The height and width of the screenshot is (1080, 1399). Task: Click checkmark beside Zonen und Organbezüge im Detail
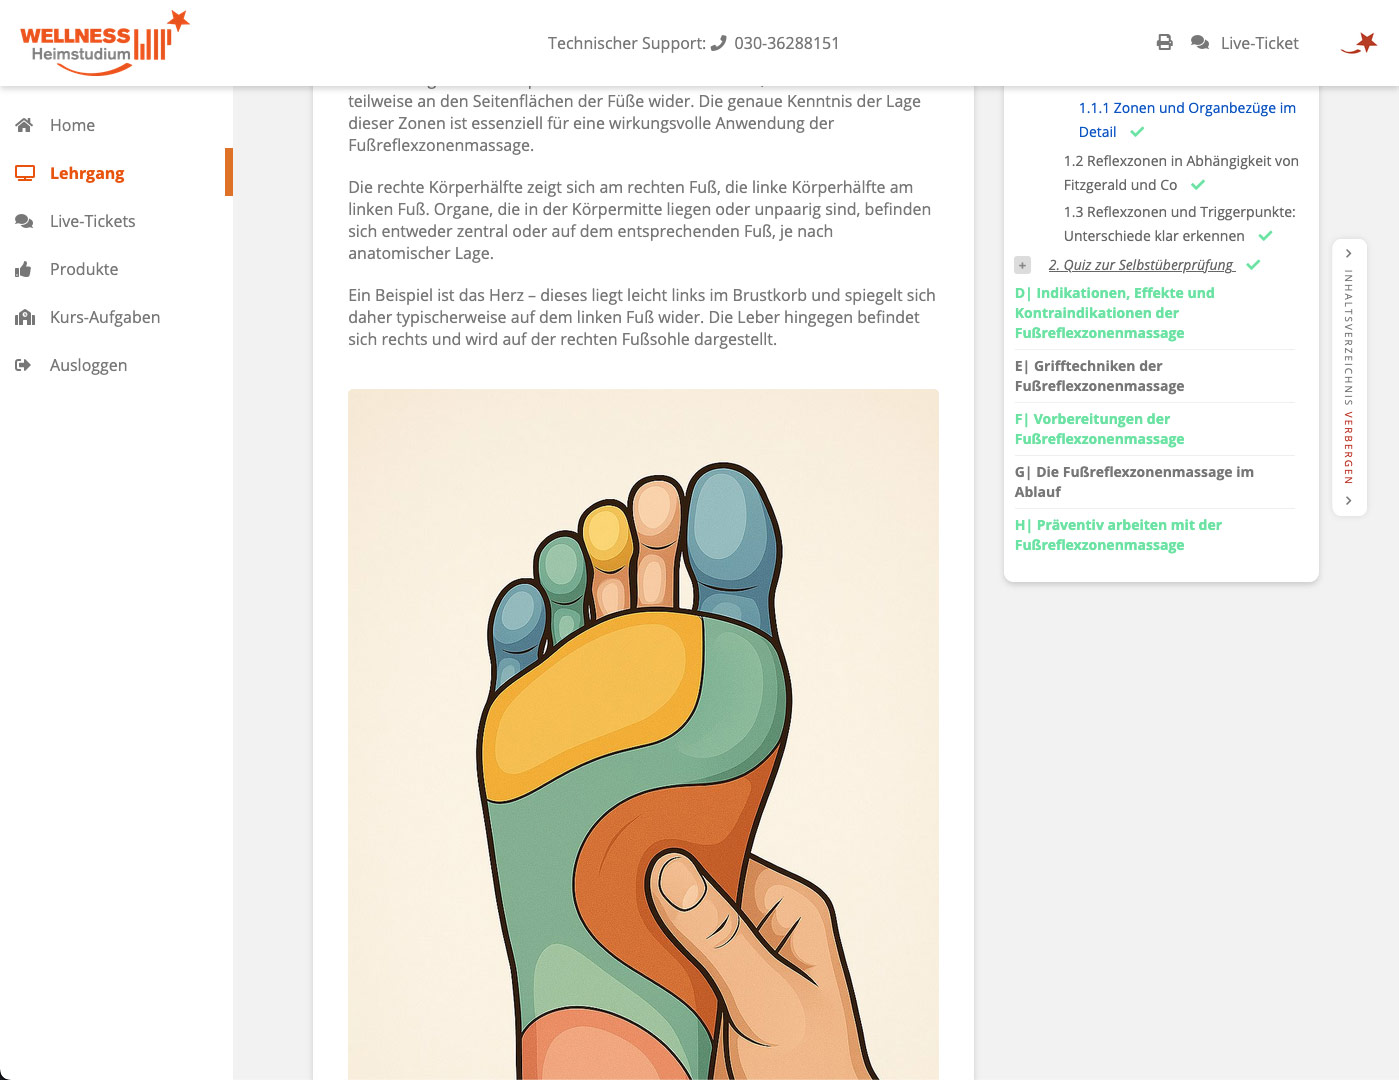coord(1137,132)
